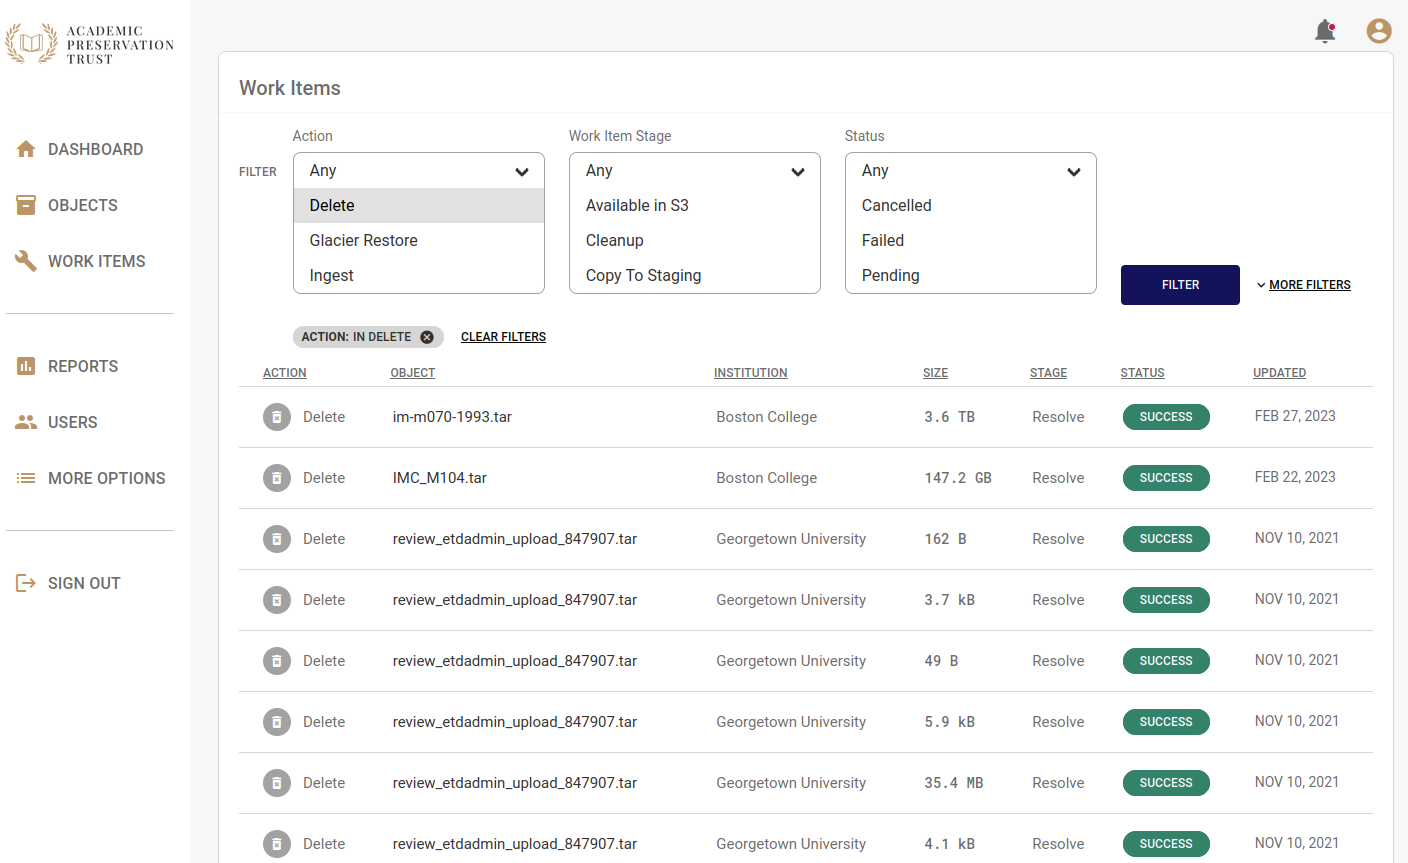
Task: Select Copy To Staging stage option
Action: point(695,275)
